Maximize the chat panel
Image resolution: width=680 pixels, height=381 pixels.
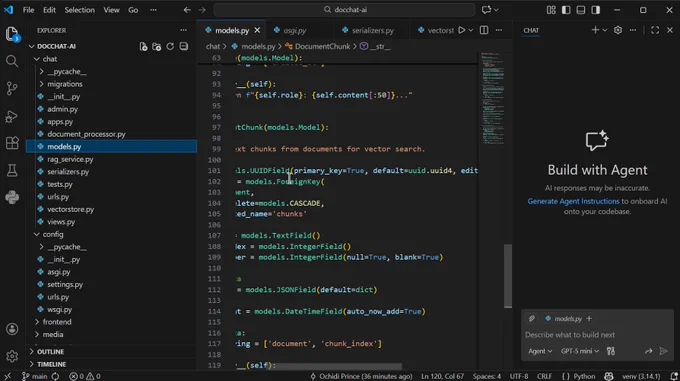(x=655, y=30)
